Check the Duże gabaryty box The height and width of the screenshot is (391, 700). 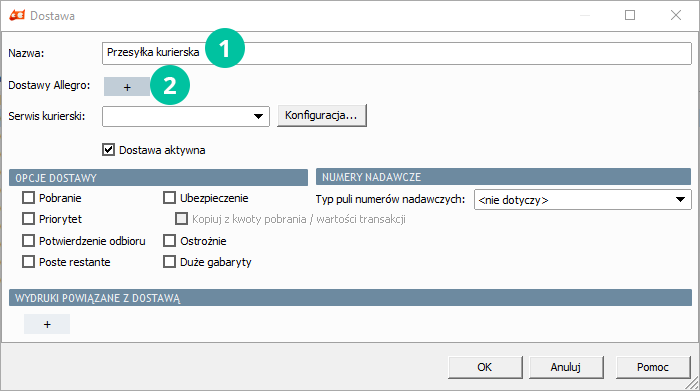point(170,262)
